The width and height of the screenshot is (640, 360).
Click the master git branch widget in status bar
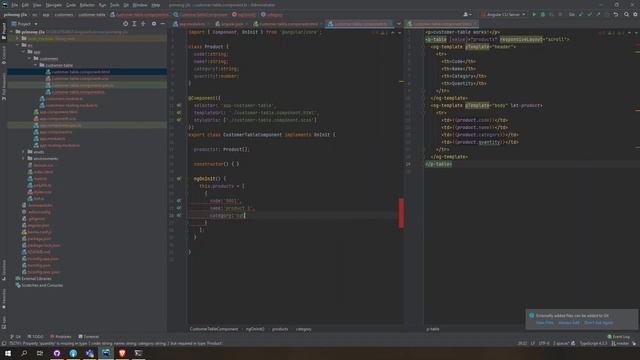tap(620, 344)
